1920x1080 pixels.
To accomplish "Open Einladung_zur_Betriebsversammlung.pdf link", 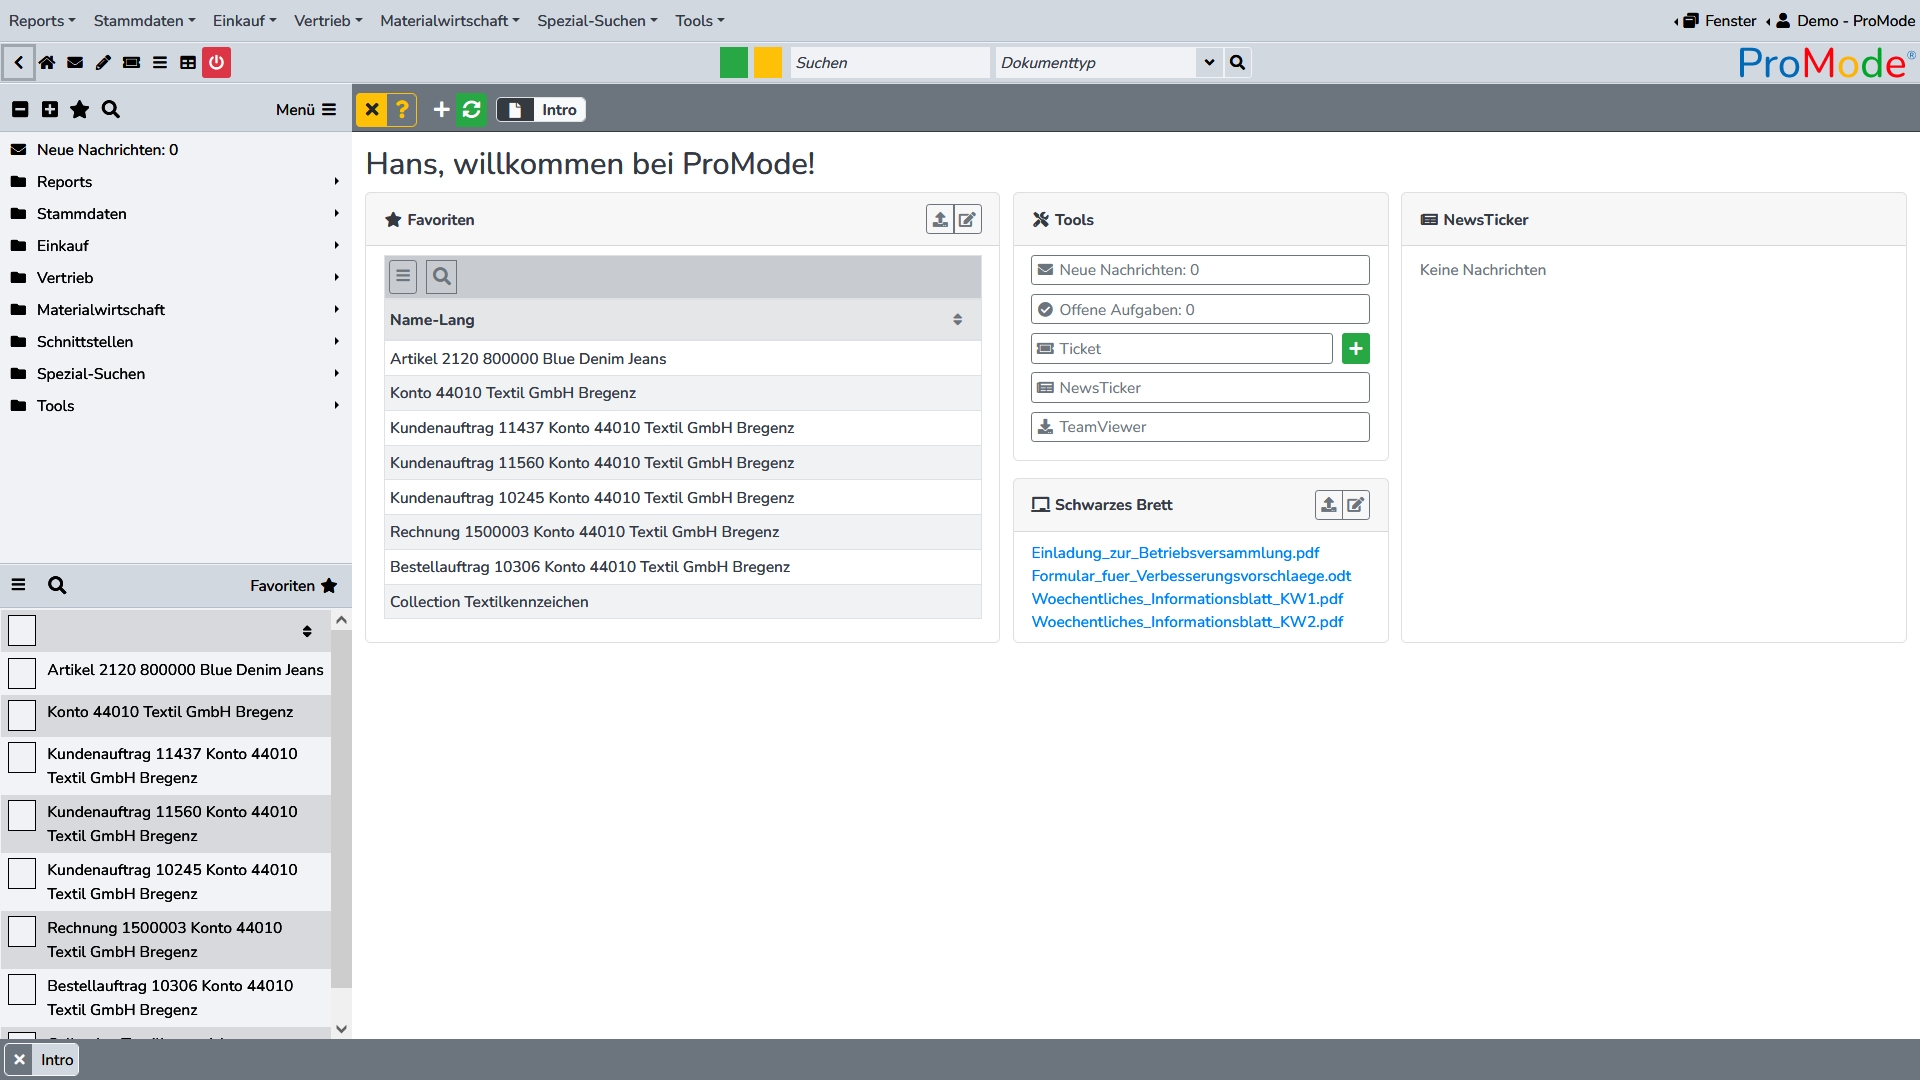I will (x=1175, y=553).
